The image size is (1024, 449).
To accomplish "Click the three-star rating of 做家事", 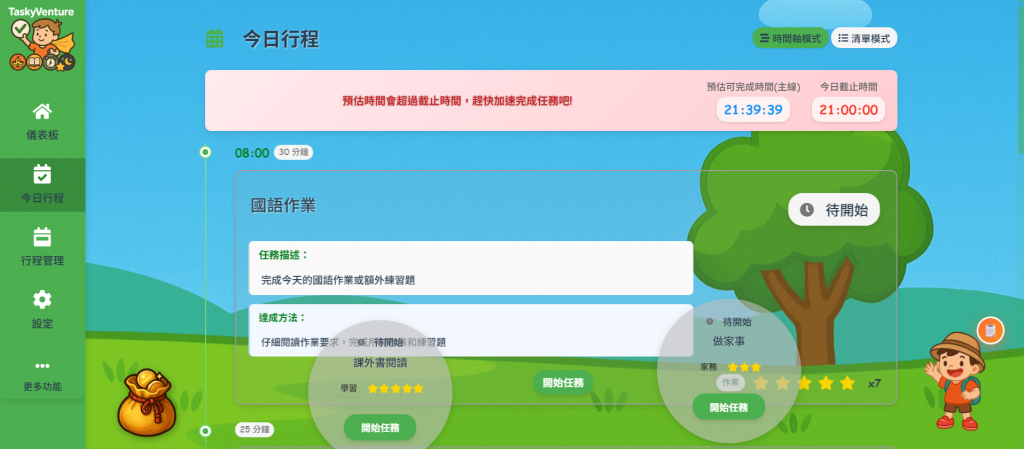I will tap(744, 367).
